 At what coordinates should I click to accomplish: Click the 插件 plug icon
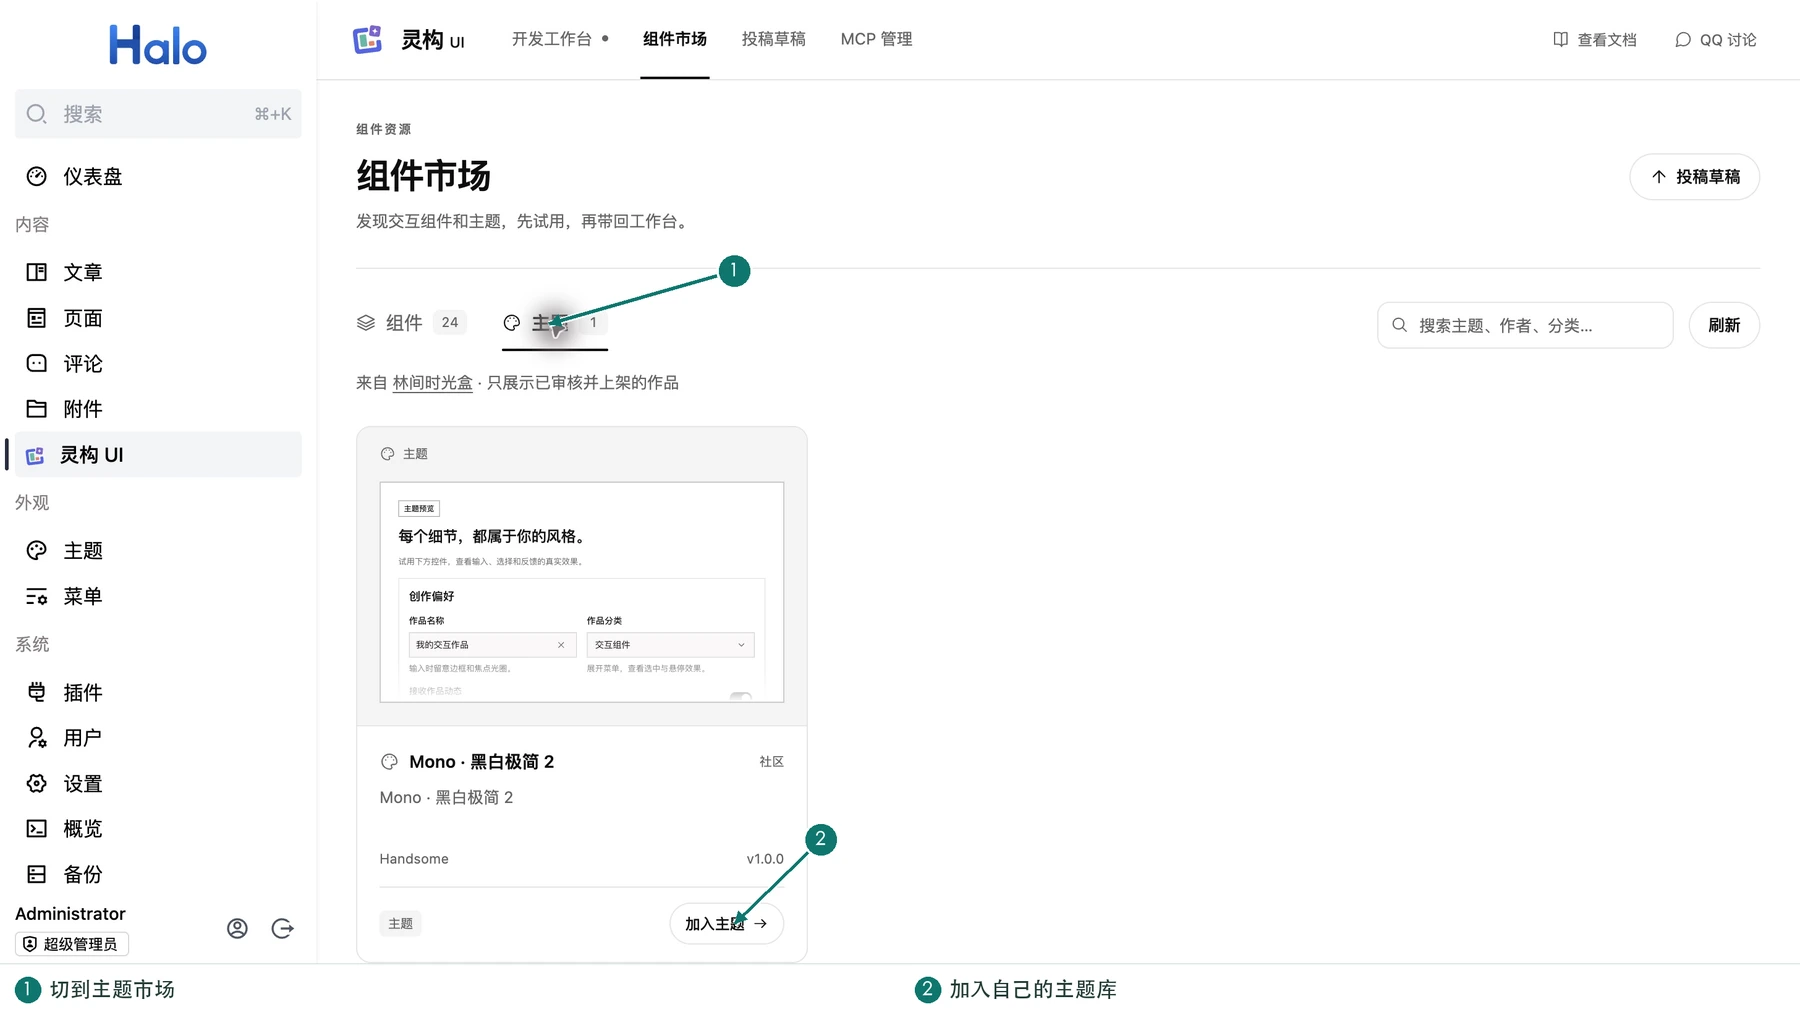(x=37, y=692)
